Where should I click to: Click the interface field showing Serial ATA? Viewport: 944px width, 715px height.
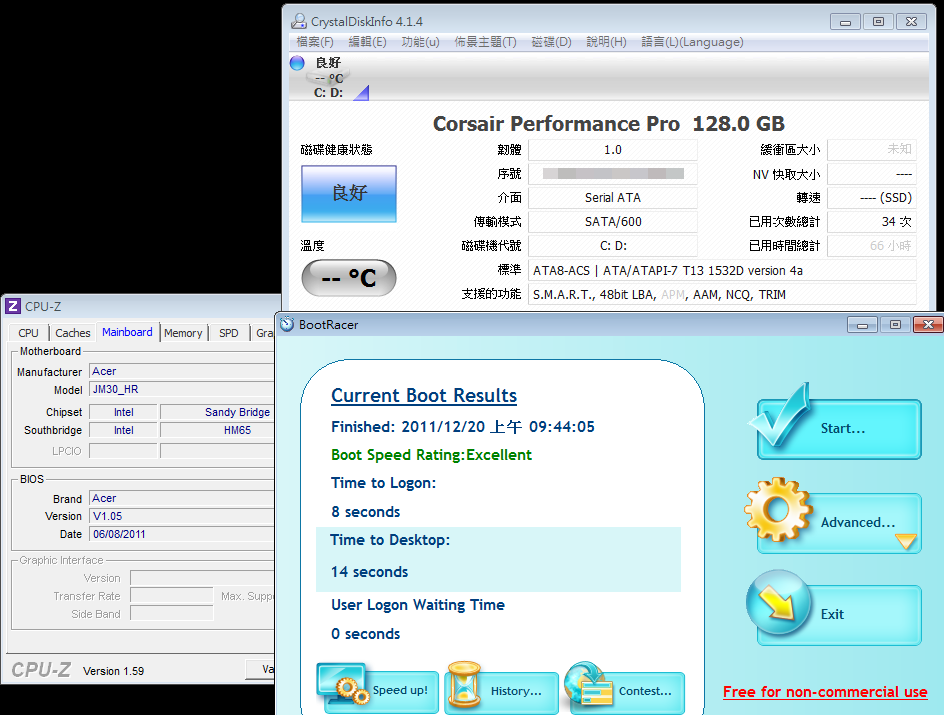click(x=613, y=198)
